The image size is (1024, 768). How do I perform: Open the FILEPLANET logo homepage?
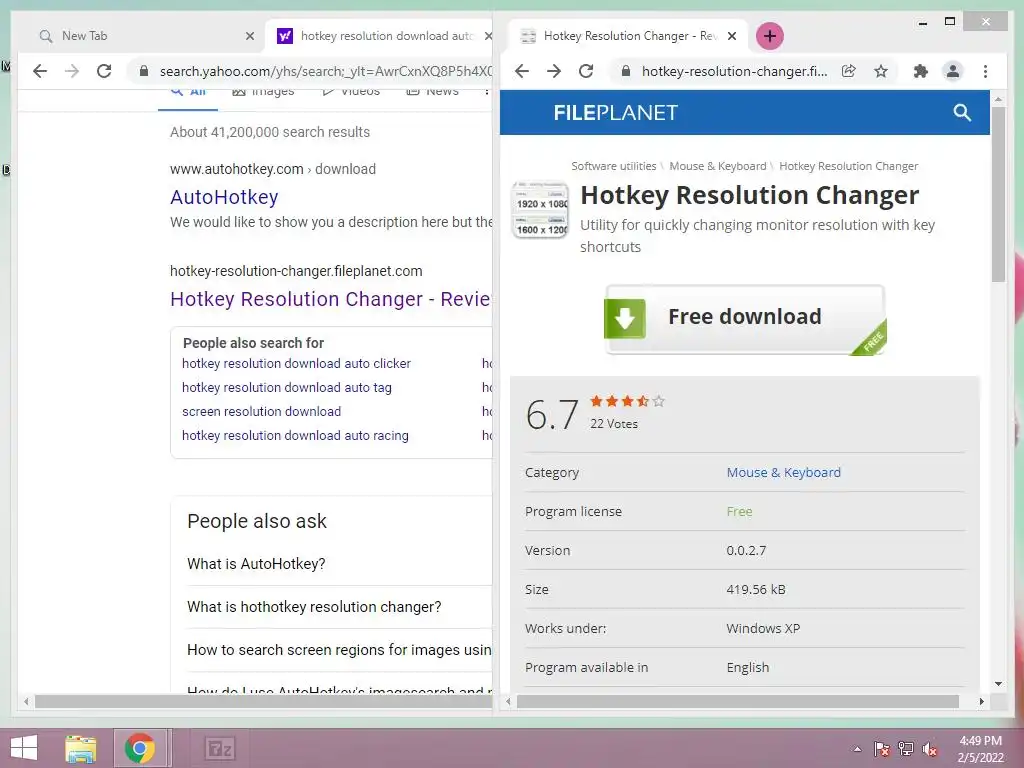[x=615, y=113]
